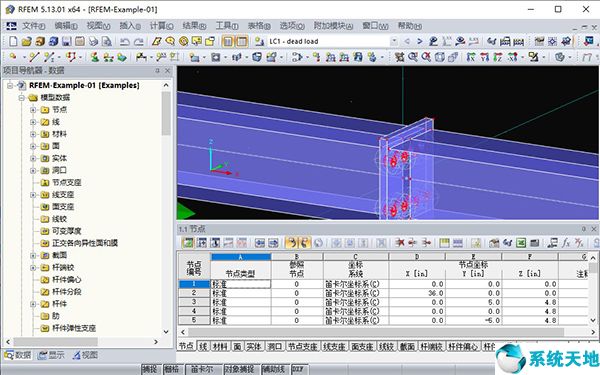Click the Excel export icon in table toolbar

click(521, 243)
